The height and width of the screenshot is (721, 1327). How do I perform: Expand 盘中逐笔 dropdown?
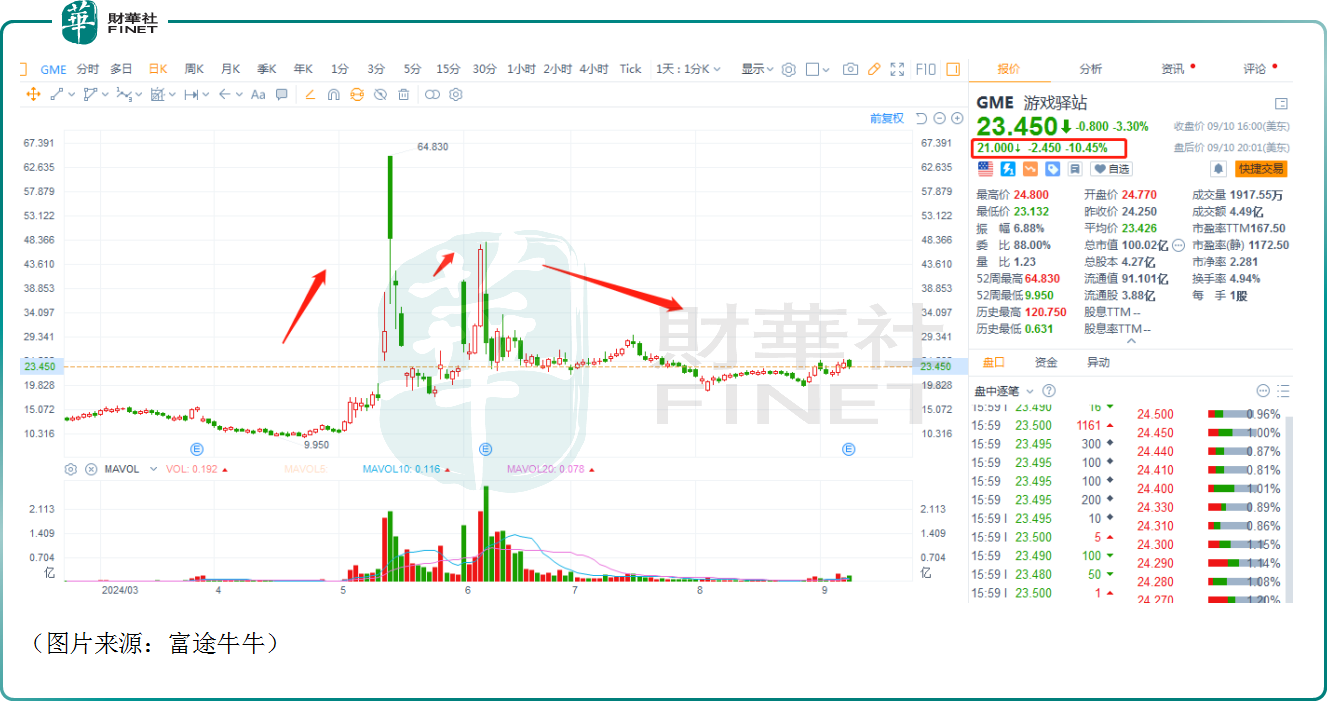pyautogui.click(x=1030, y=391)
